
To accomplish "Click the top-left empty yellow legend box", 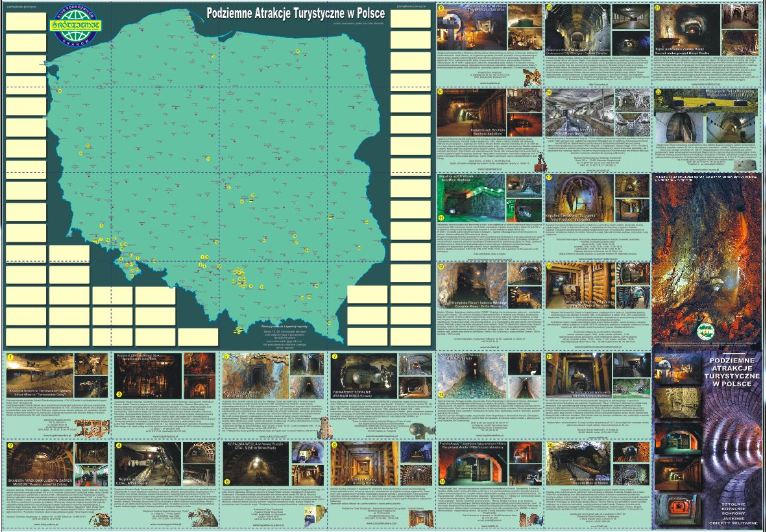I will click(x=25, y=22).
